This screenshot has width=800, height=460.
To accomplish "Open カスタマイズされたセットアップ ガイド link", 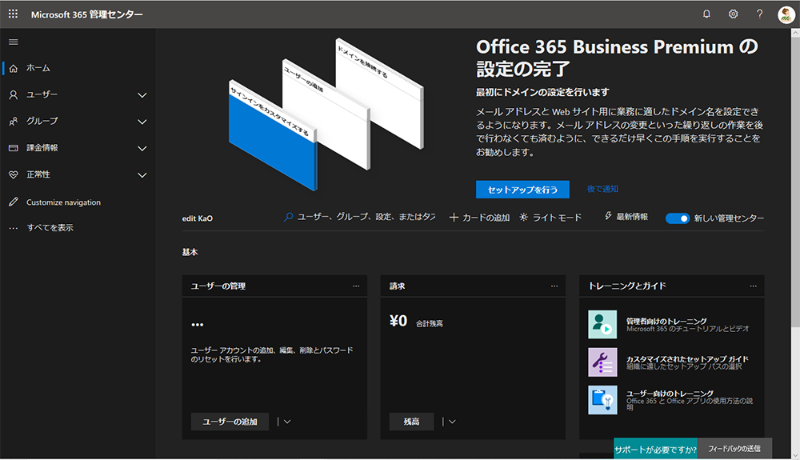I will [x=687, y=359].
